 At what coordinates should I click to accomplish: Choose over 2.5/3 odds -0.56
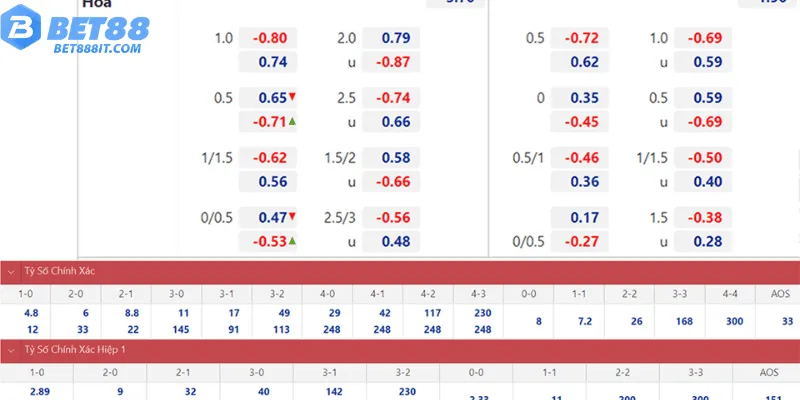391,217
